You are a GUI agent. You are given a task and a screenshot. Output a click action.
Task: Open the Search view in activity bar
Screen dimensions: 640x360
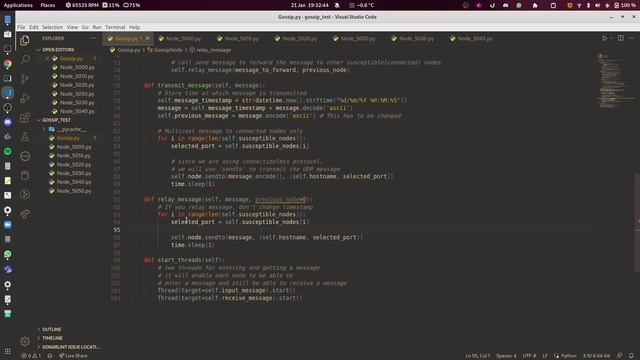click(x=25, y=60)
